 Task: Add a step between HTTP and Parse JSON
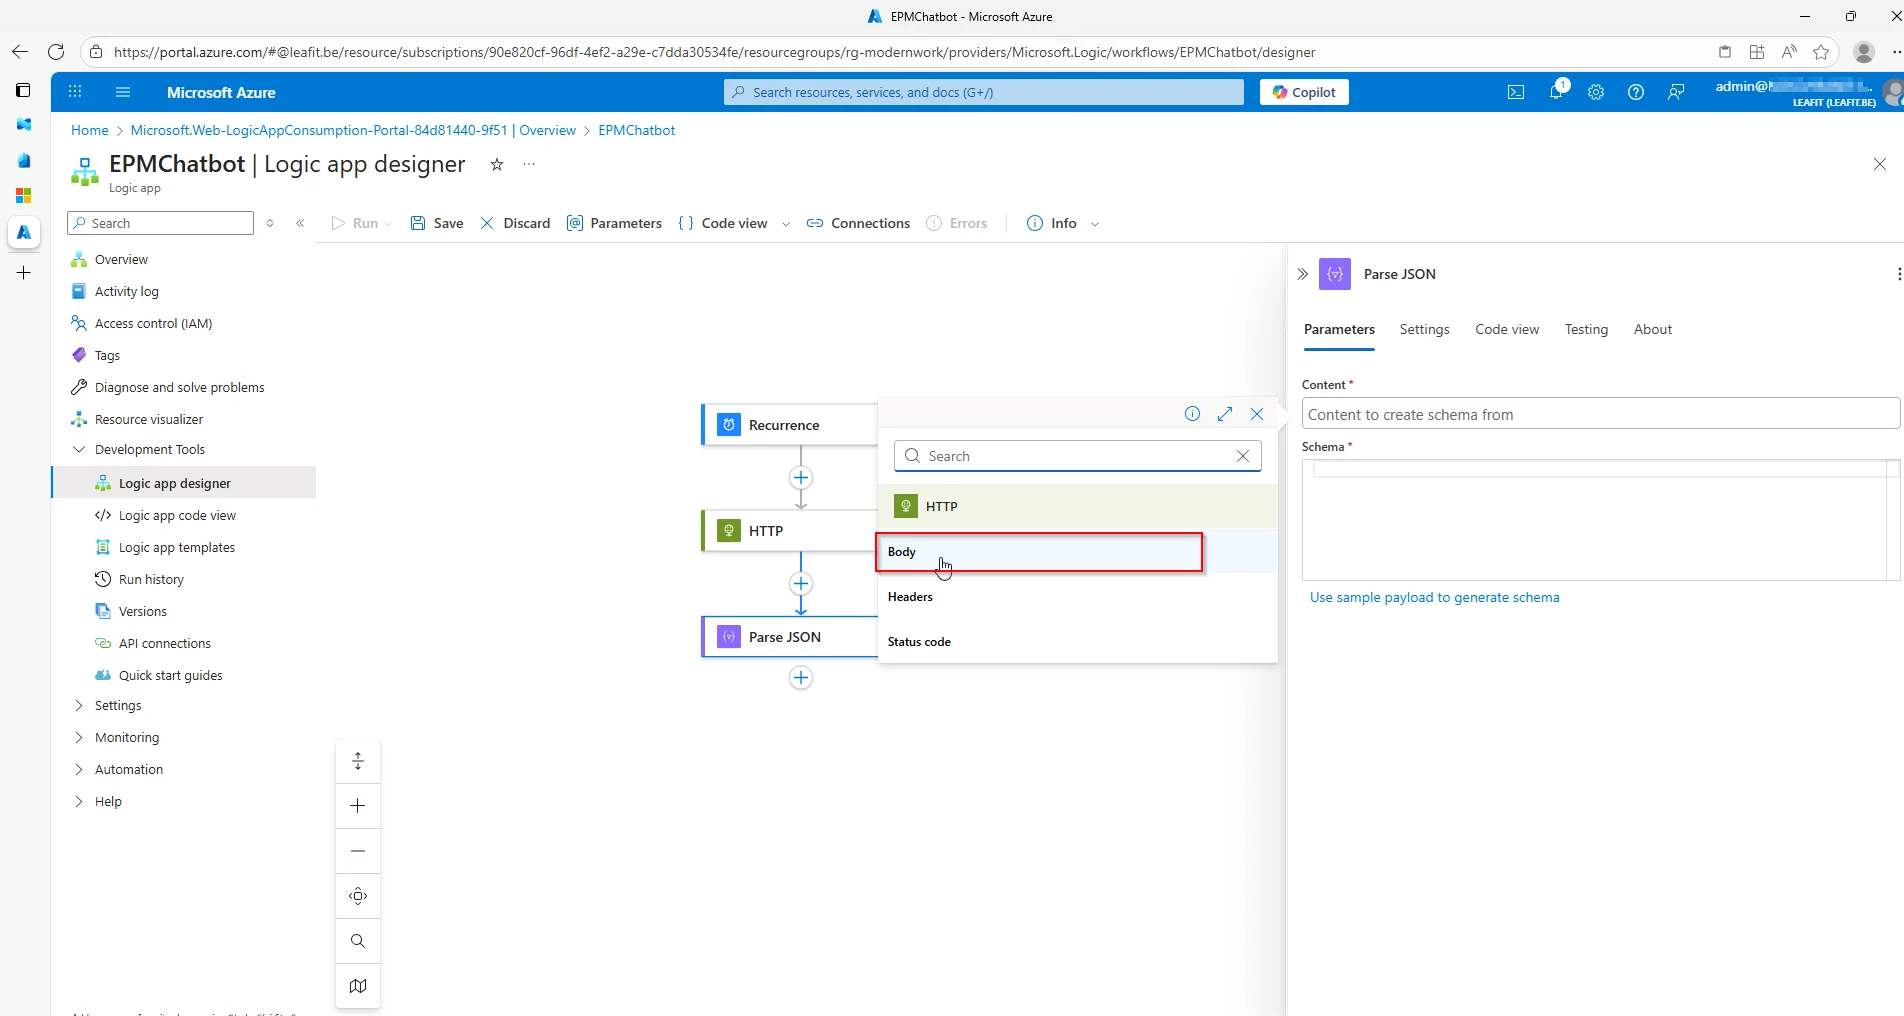click(x=801, y=584)
